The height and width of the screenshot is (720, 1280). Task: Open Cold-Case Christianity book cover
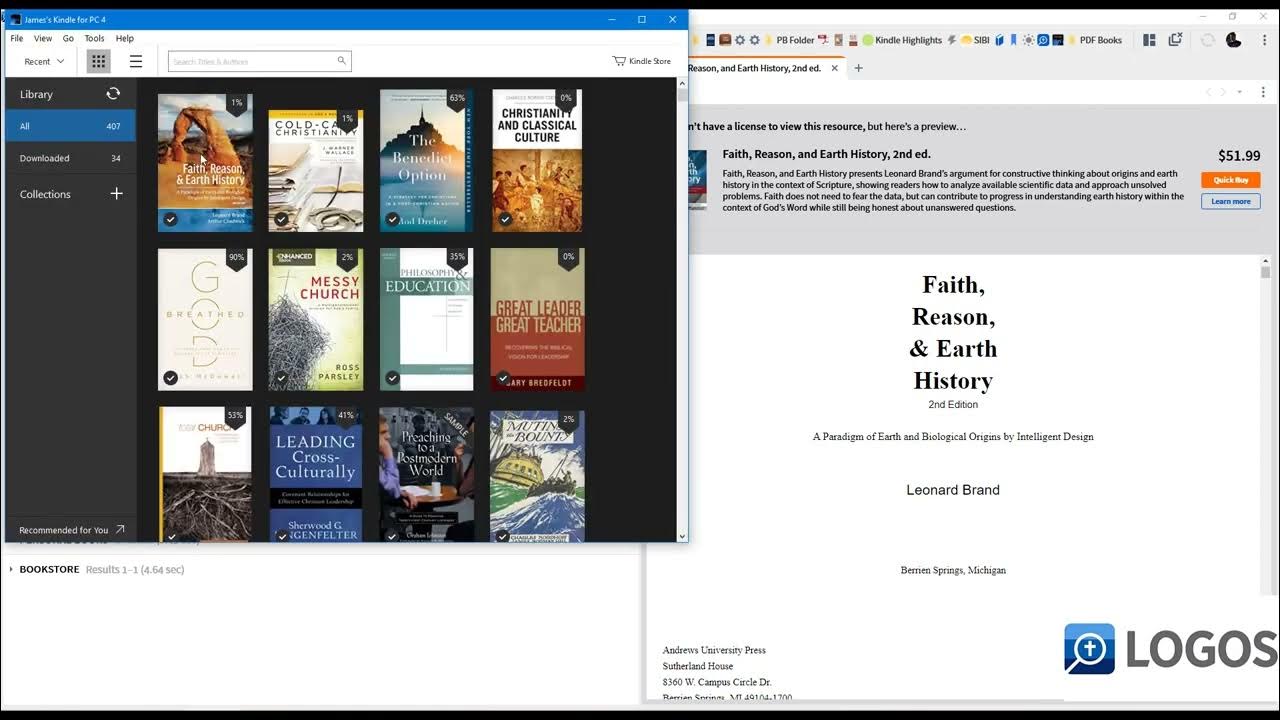(x=316, y=170)
